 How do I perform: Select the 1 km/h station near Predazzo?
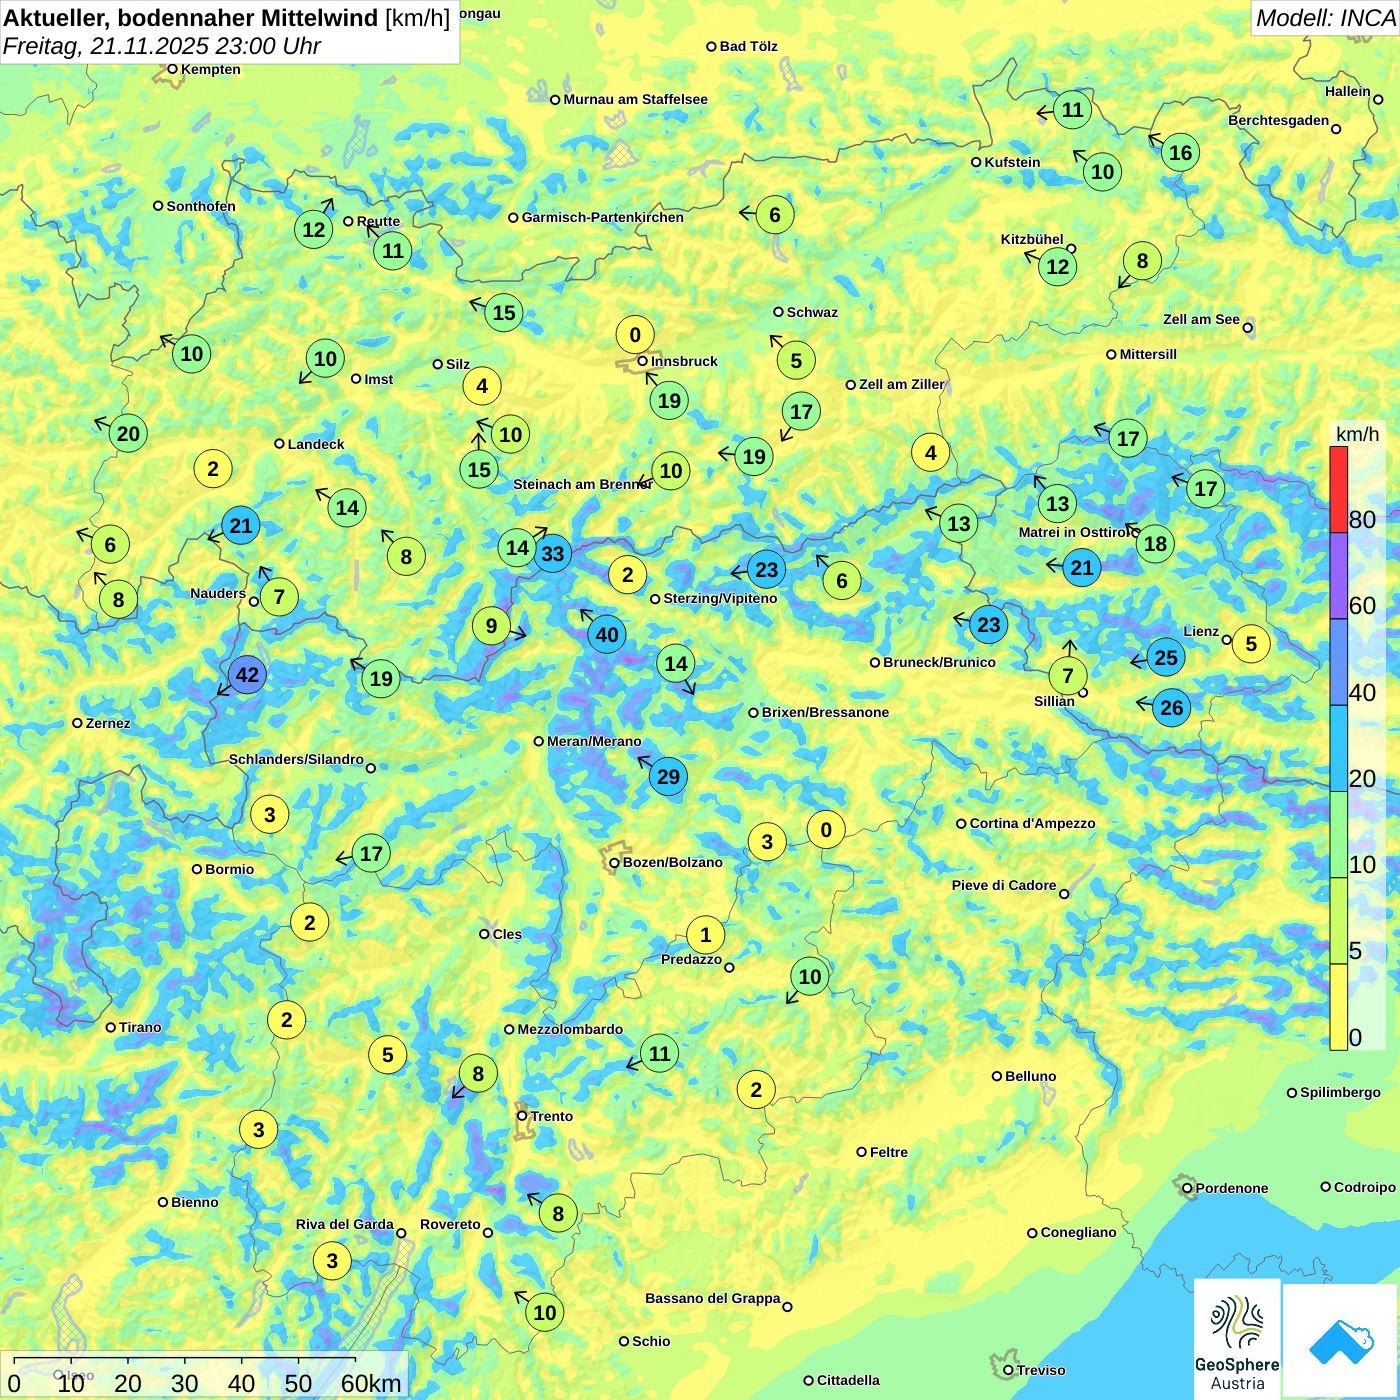click(x=705, y=935)
